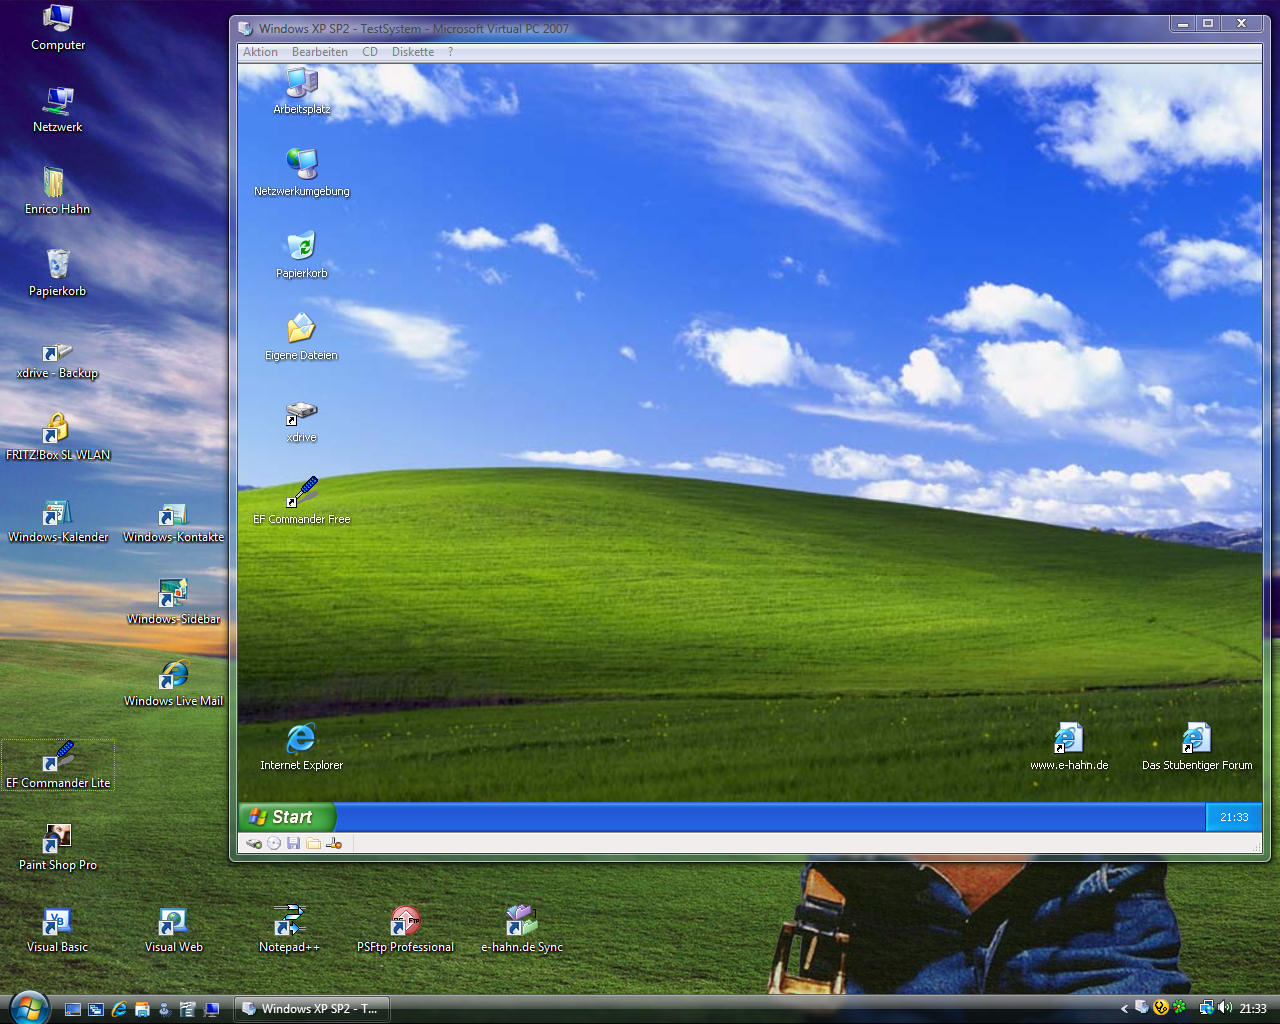Select EF Commander Free shortcut in XP guest
The image size is (1280, 1024).
pyautogui.click(x=301, y=493)
